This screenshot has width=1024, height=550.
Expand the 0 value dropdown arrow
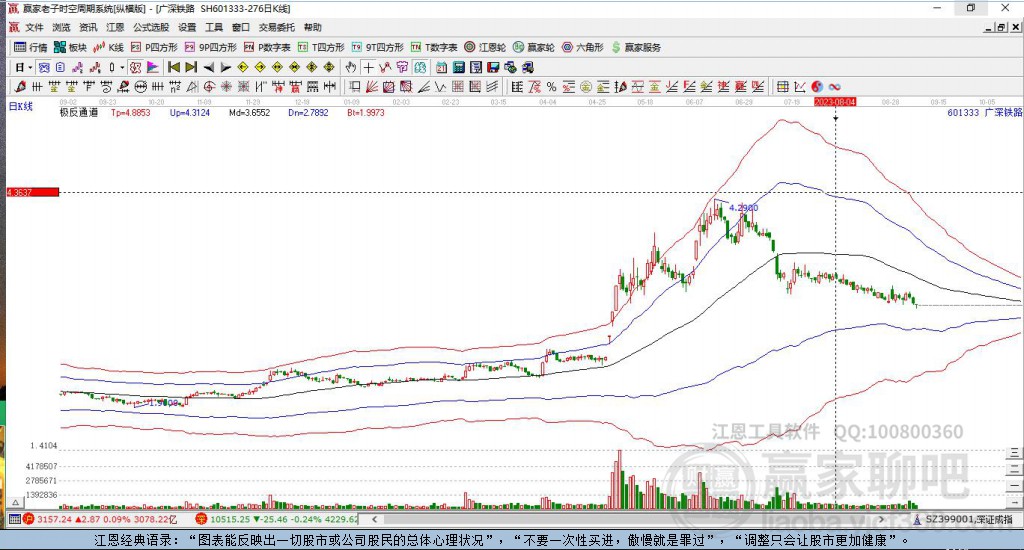coord(121,67)
